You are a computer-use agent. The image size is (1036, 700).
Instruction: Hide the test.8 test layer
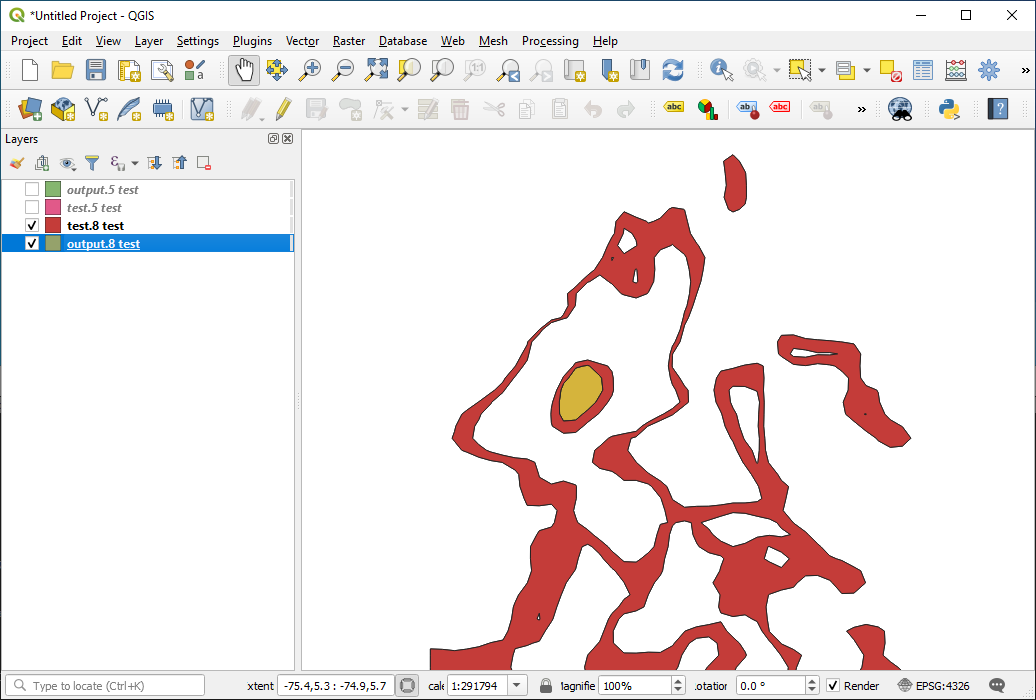click(x=32, y=225)
